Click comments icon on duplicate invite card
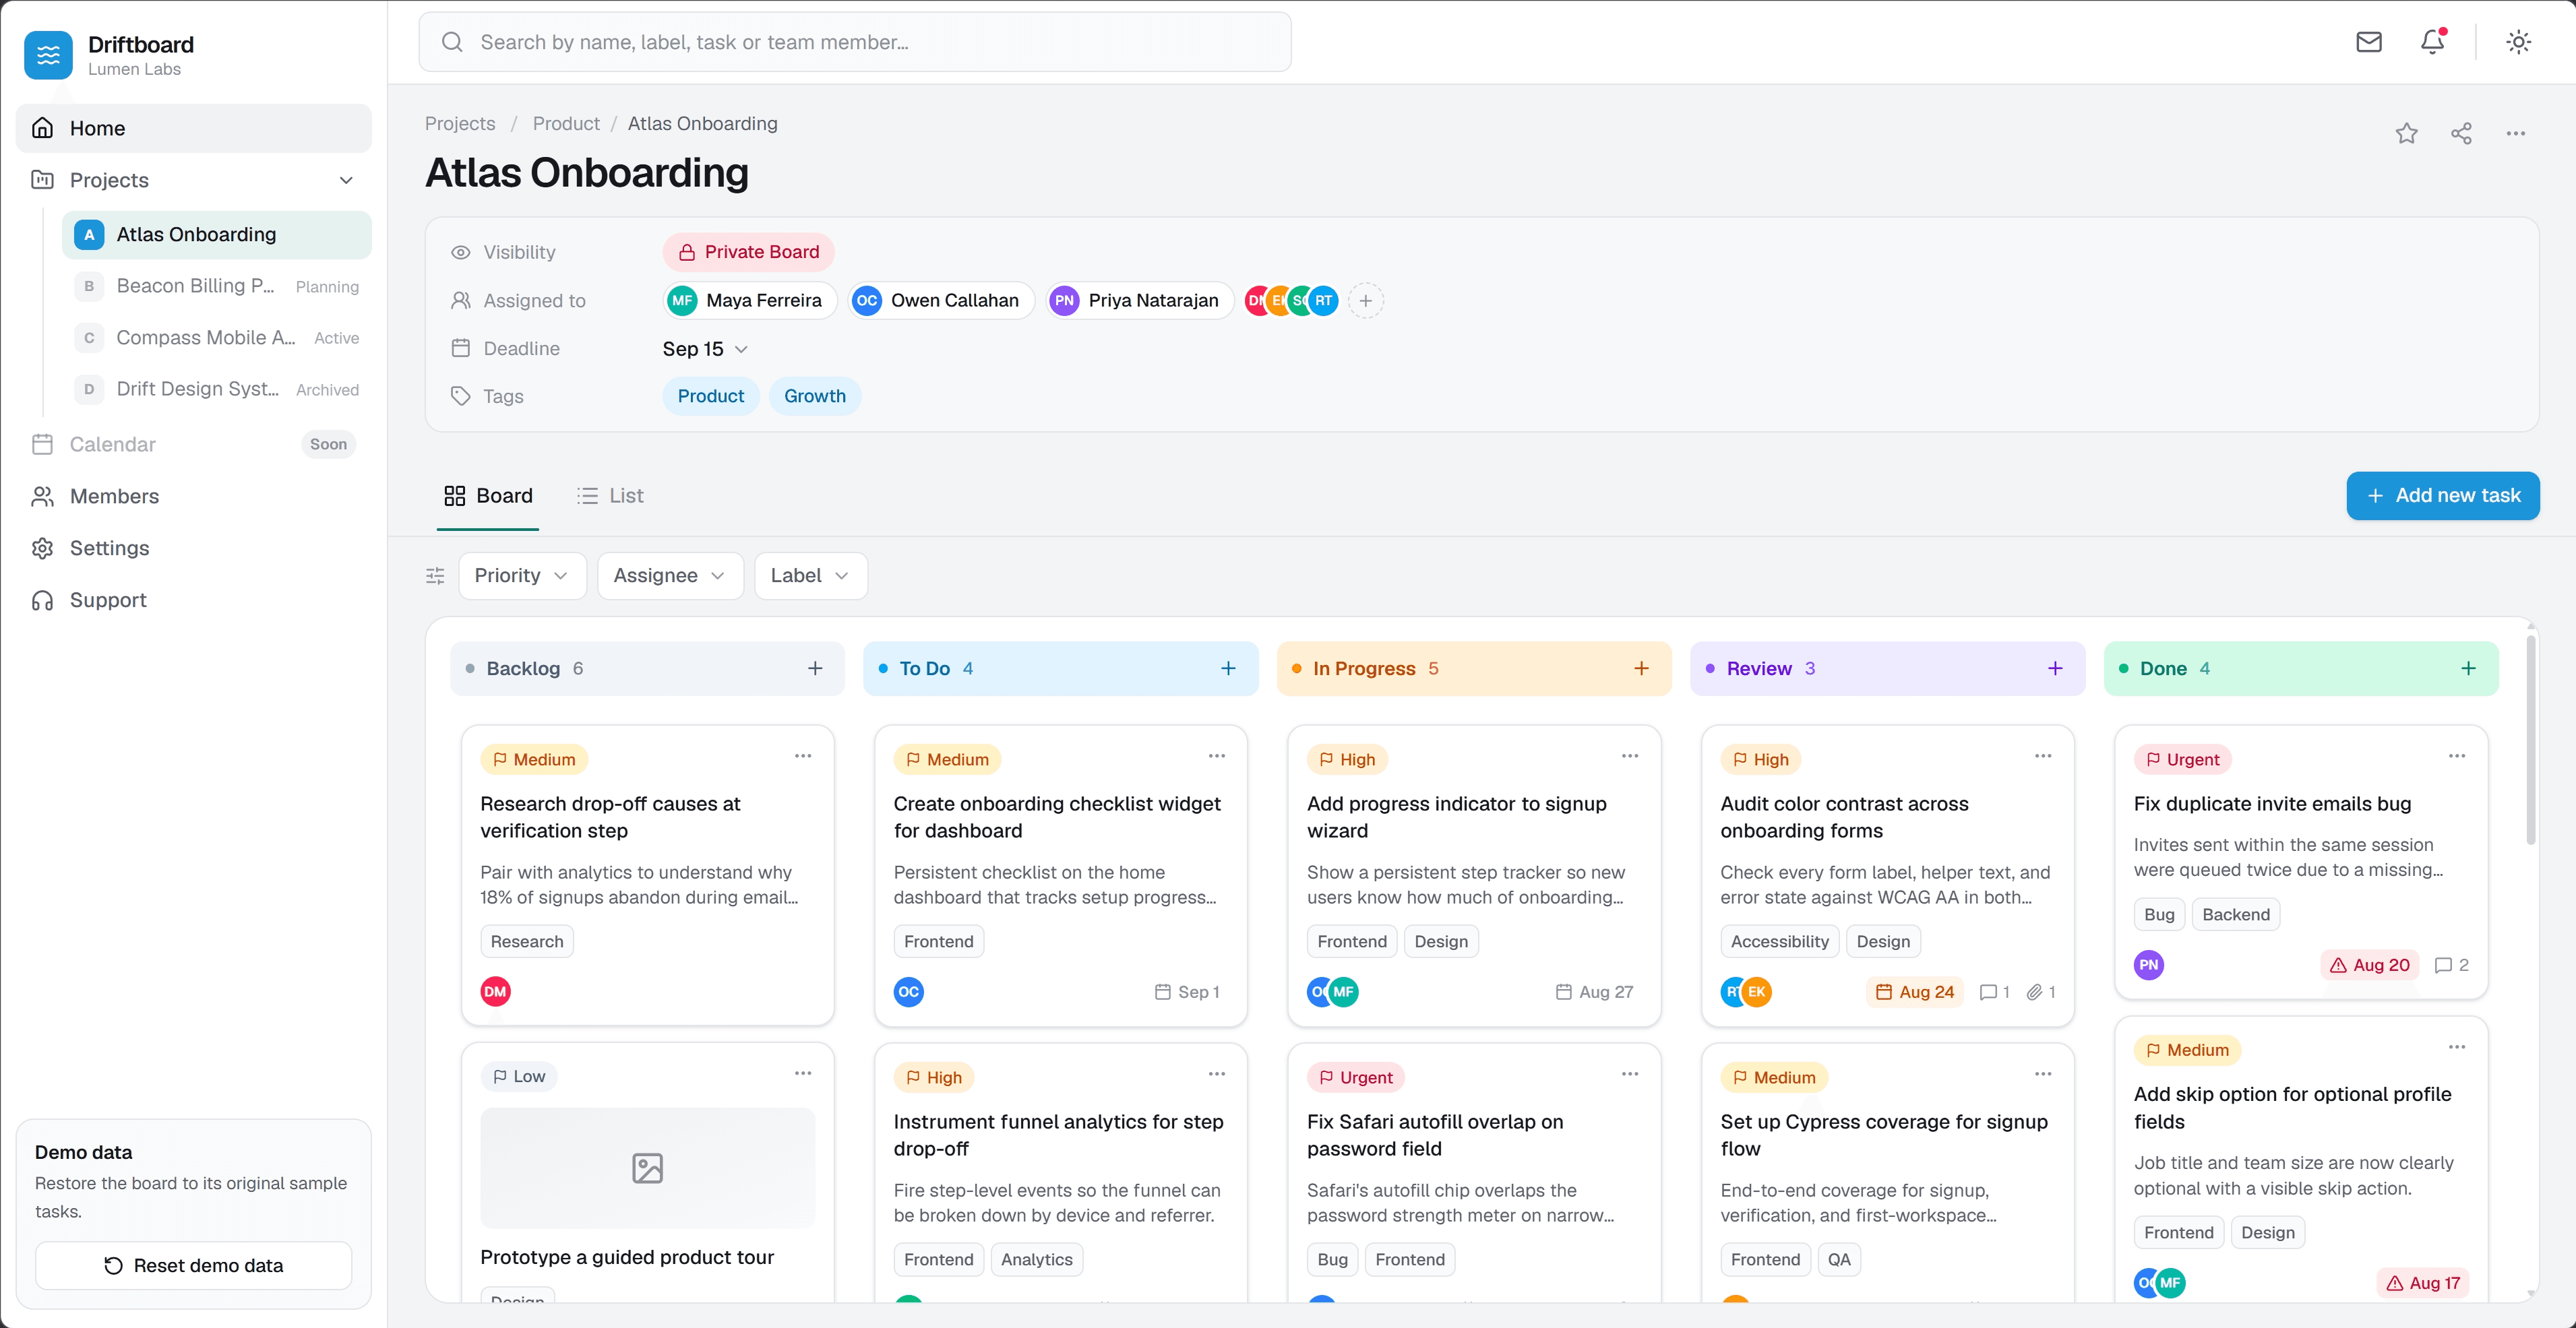This screenshot has height=1328, width=2576. 2451,965
